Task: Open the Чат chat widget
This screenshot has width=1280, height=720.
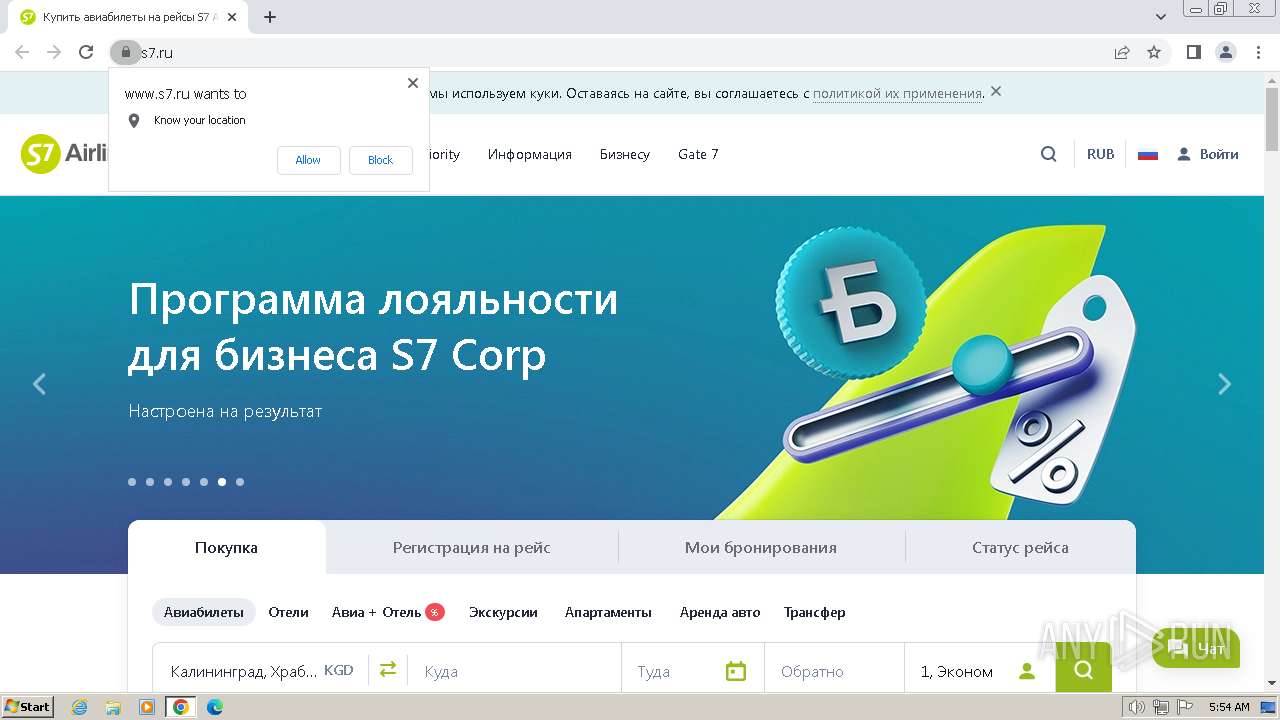Action: click(1196, 649)
